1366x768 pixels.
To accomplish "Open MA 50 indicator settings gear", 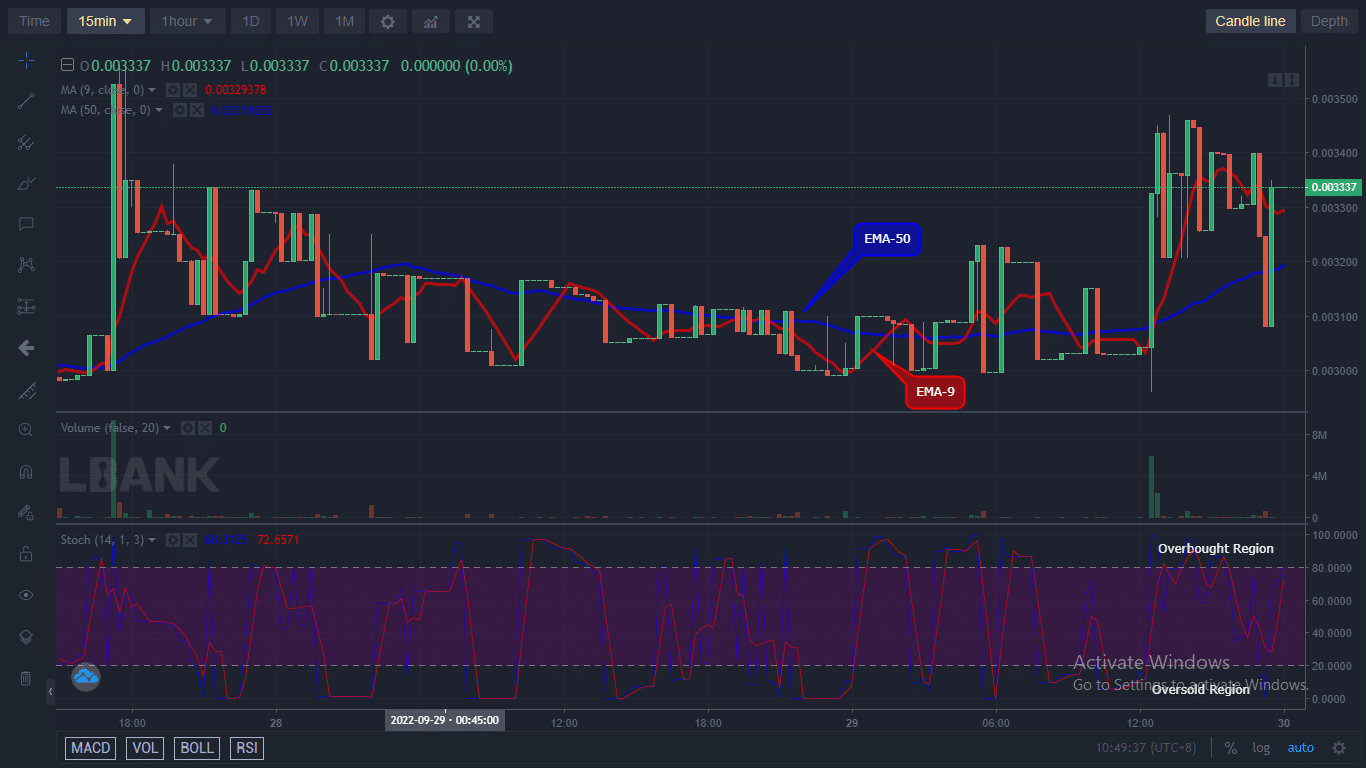I will 179,110.
